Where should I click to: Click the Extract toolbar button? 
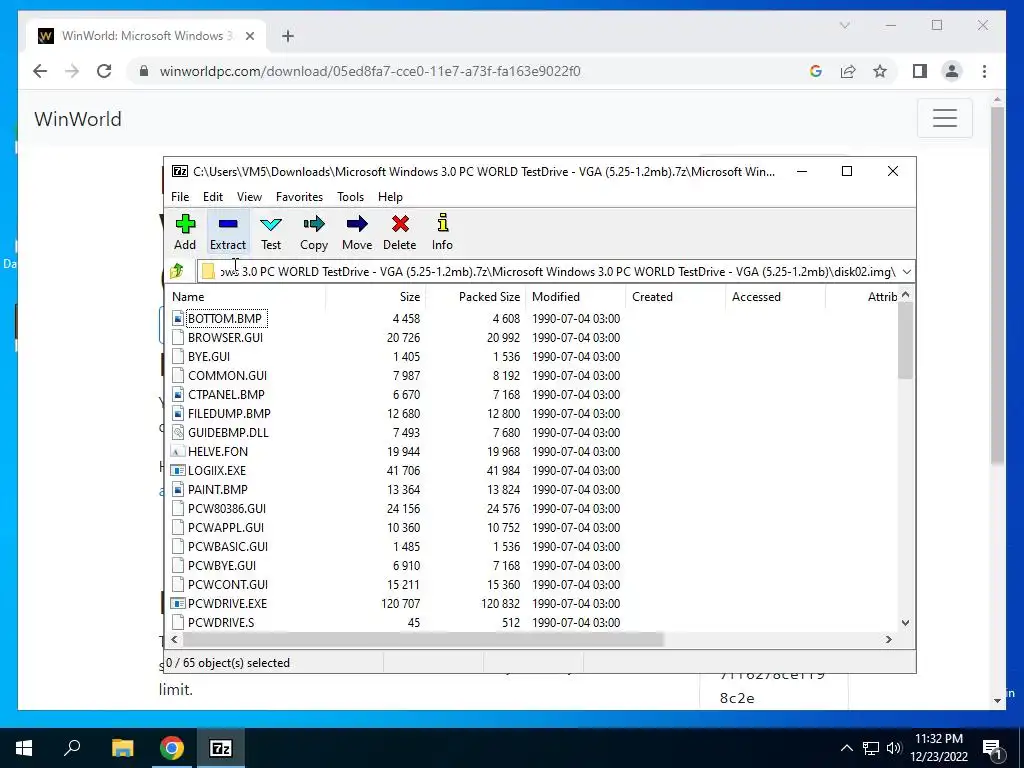click(228, 232)
